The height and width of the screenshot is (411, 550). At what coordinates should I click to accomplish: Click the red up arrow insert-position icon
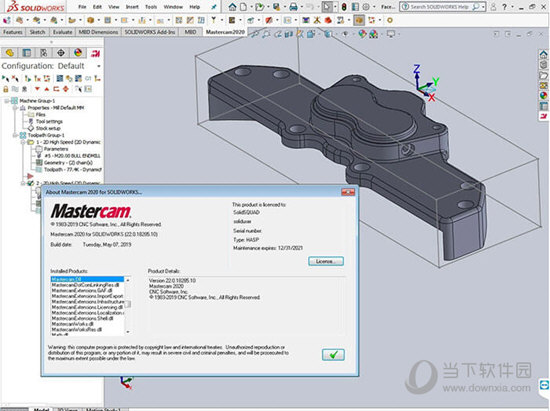[x=46, y=89]
